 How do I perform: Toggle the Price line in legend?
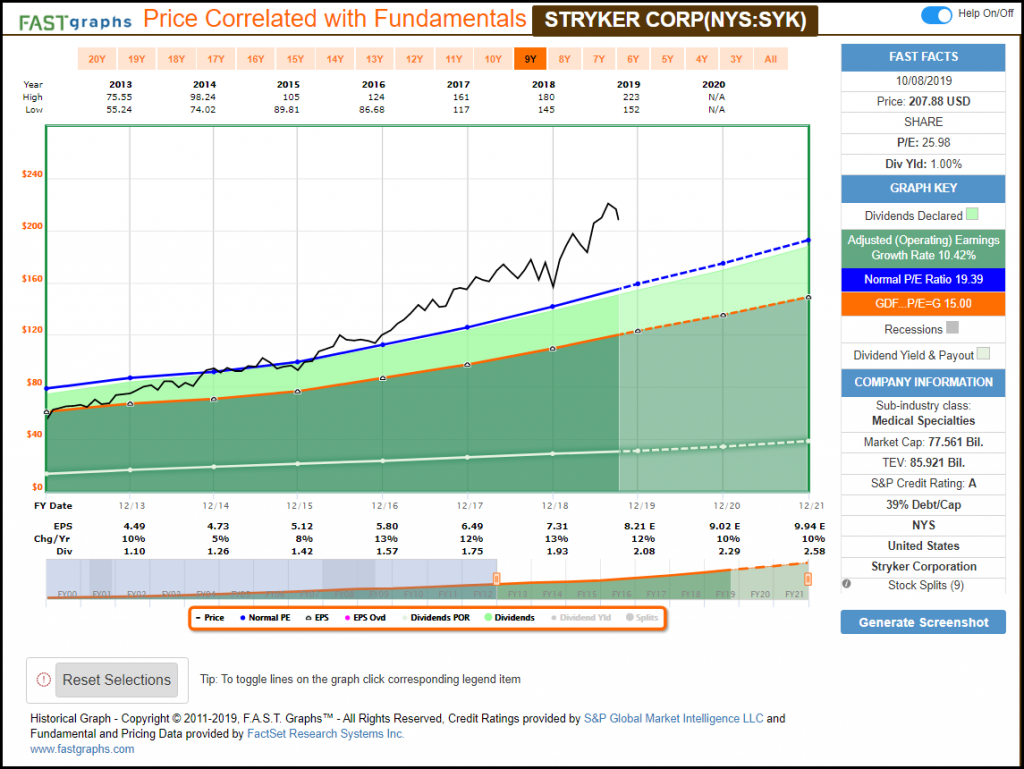tap(210, 618)
